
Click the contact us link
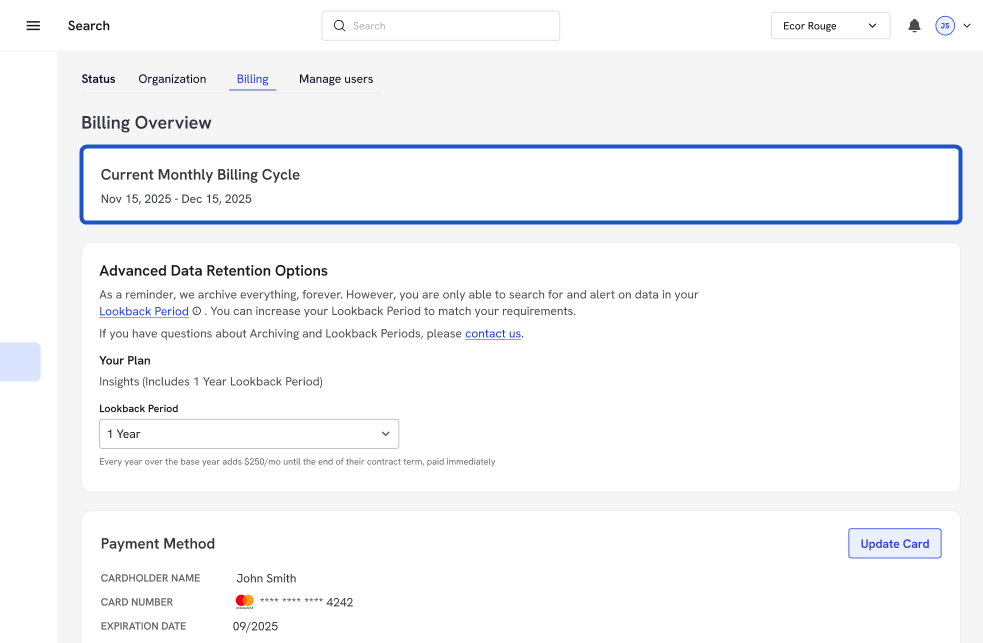coord(493,334)
